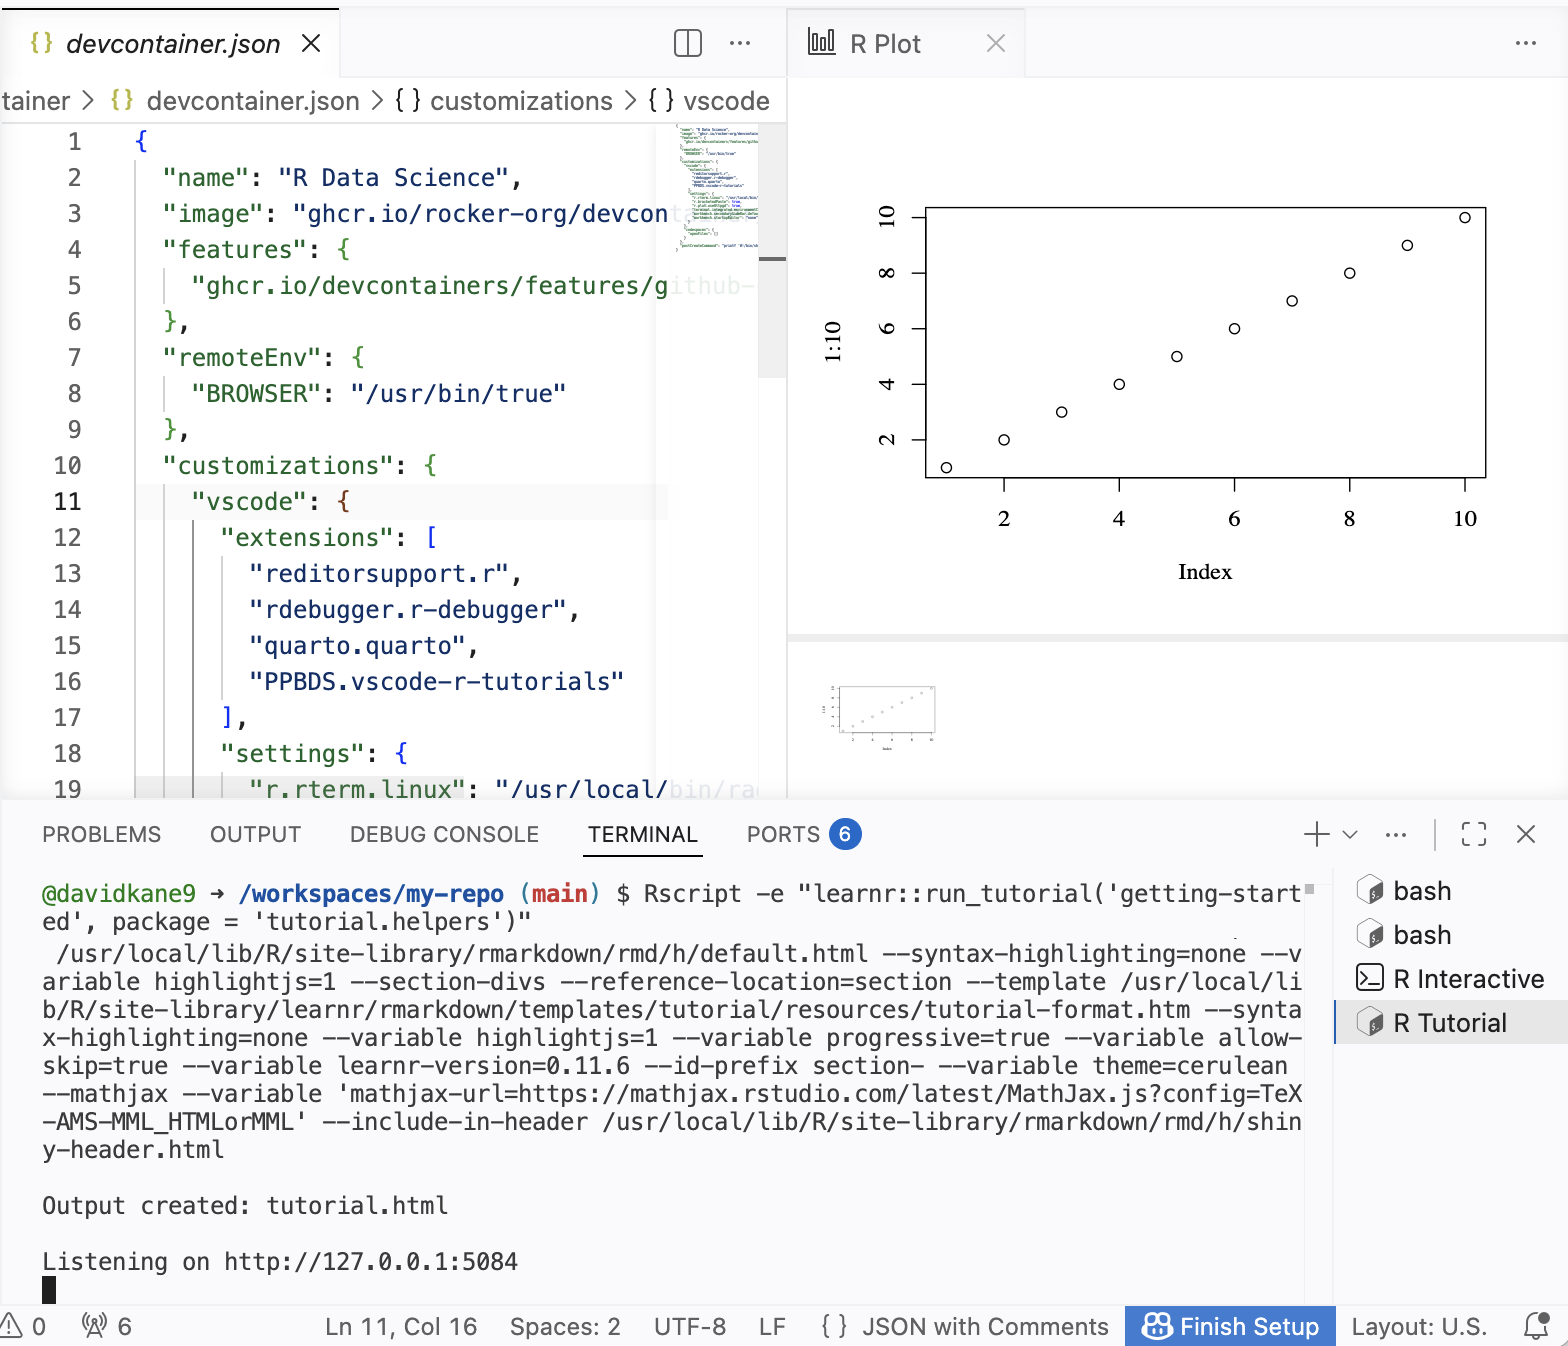
Task: Select the plot thumbnail in history
Action: [x=885, y=712]
